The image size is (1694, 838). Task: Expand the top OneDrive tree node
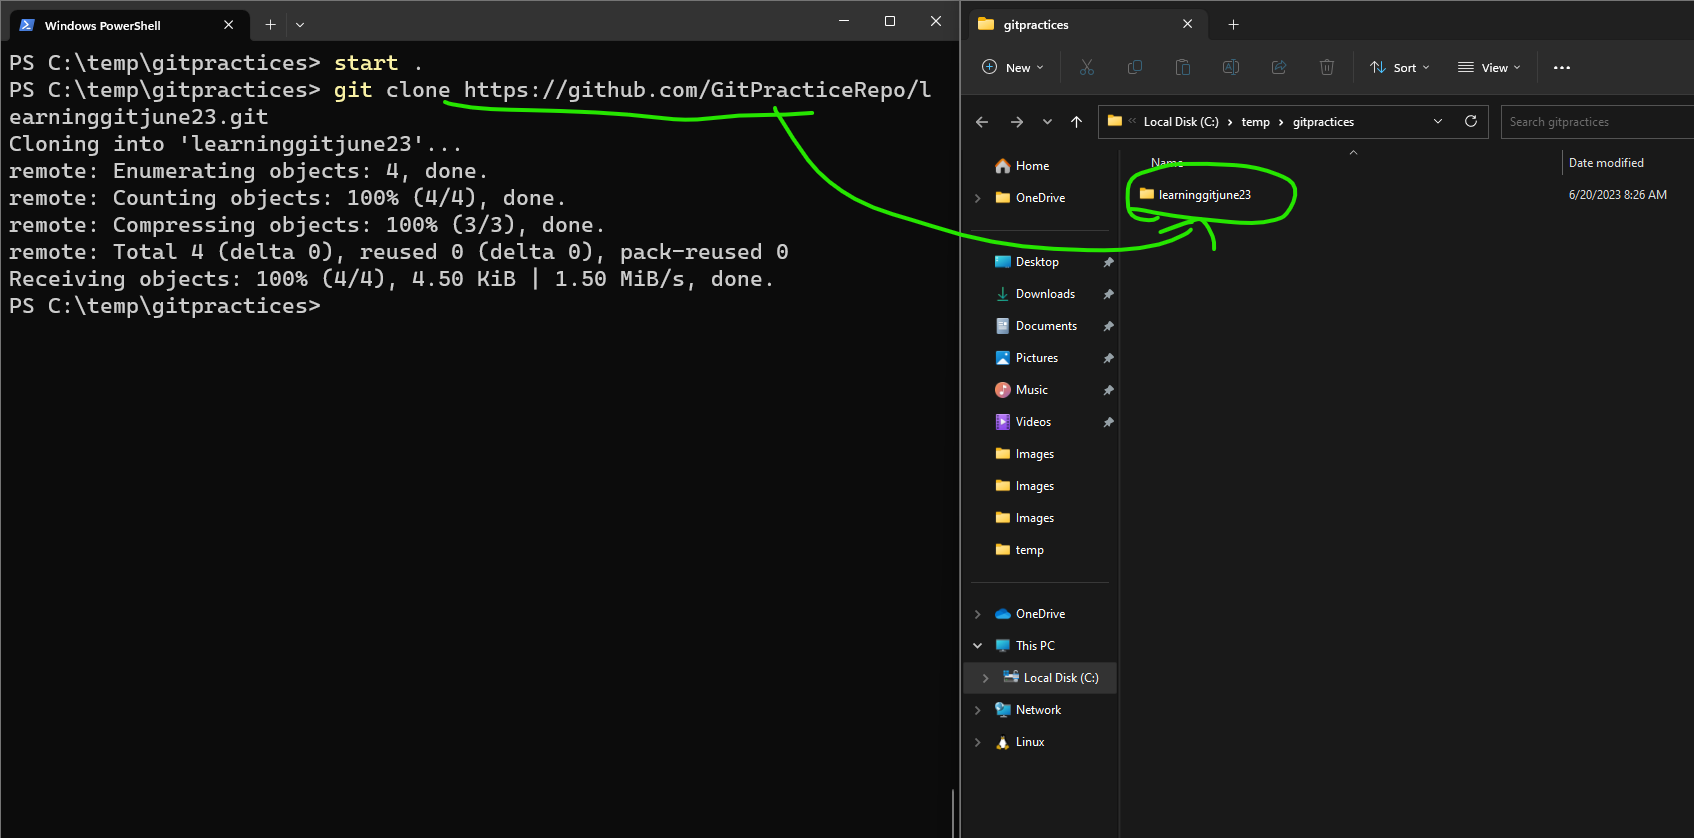pos(978,198)
